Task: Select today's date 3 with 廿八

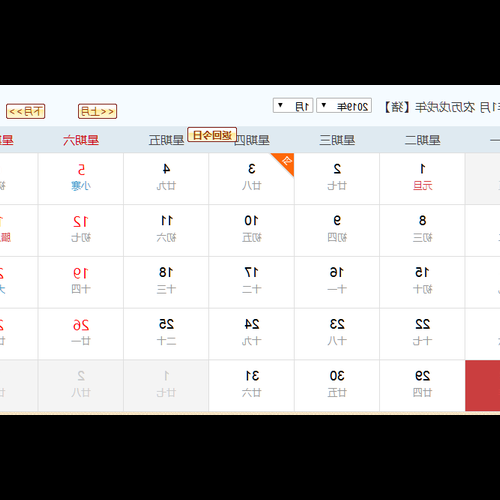Action: coord(251,179)
